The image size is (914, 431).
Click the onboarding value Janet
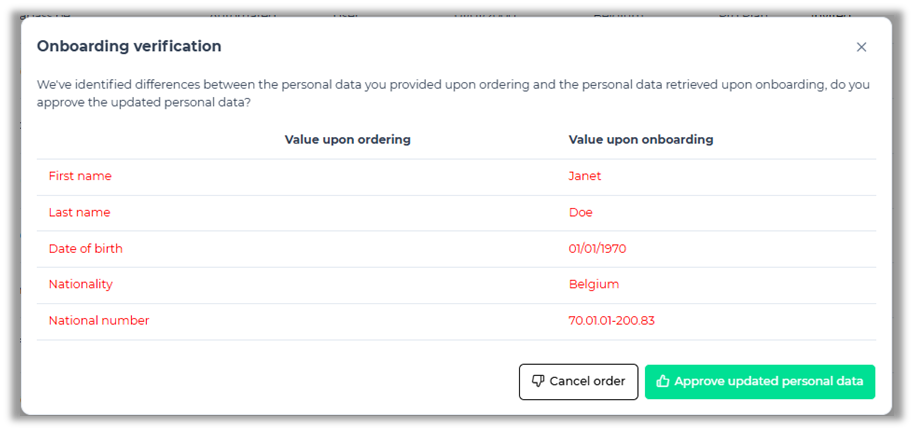click(x=584, y=176)
